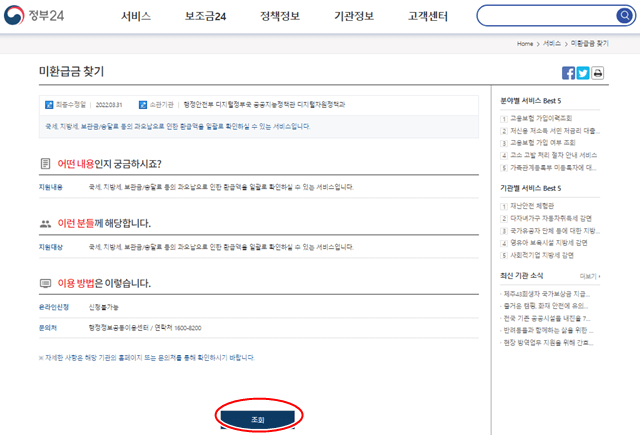Viewport: 640px width, 435px height.
Task: Click the 기관별 서비스 Best 5 heading
Action: (x=531, y=188)
